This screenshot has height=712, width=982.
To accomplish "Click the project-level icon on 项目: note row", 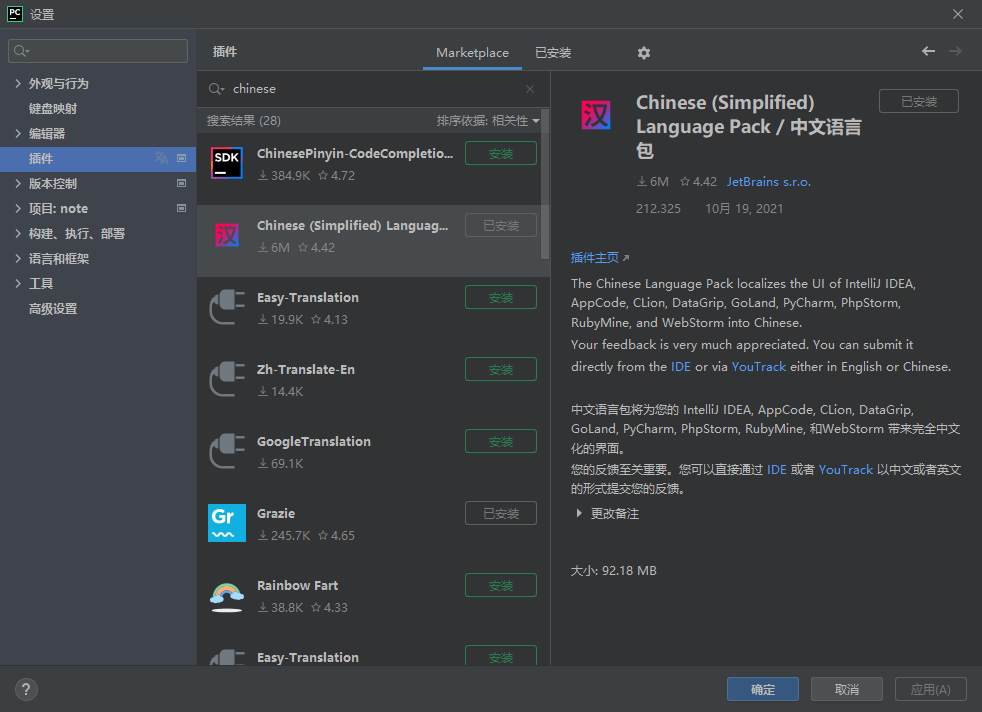I will [x=182, y=209].
